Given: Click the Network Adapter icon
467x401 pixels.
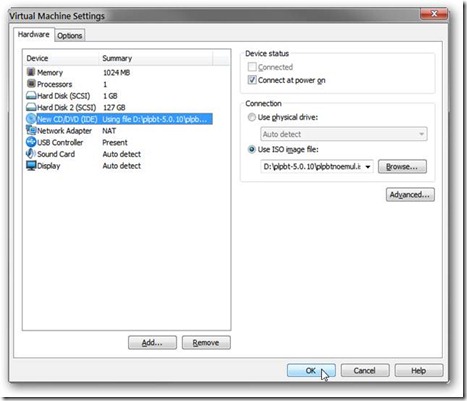Looking at the screenshot, I should pos(31,130).
